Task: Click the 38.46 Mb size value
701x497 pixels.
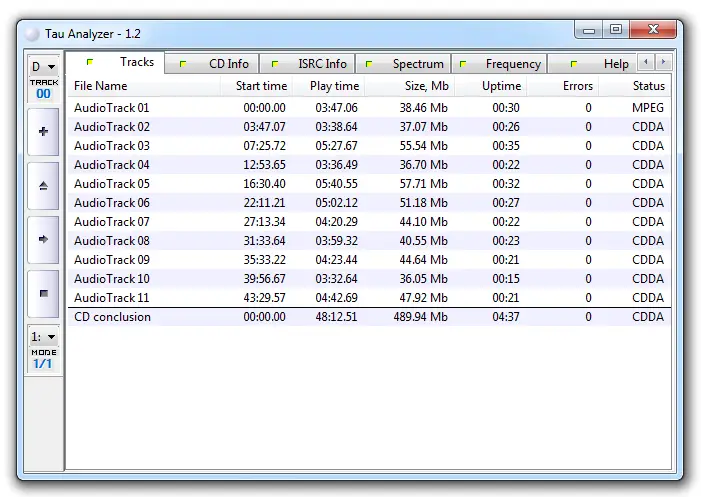Action: (423, 108)
